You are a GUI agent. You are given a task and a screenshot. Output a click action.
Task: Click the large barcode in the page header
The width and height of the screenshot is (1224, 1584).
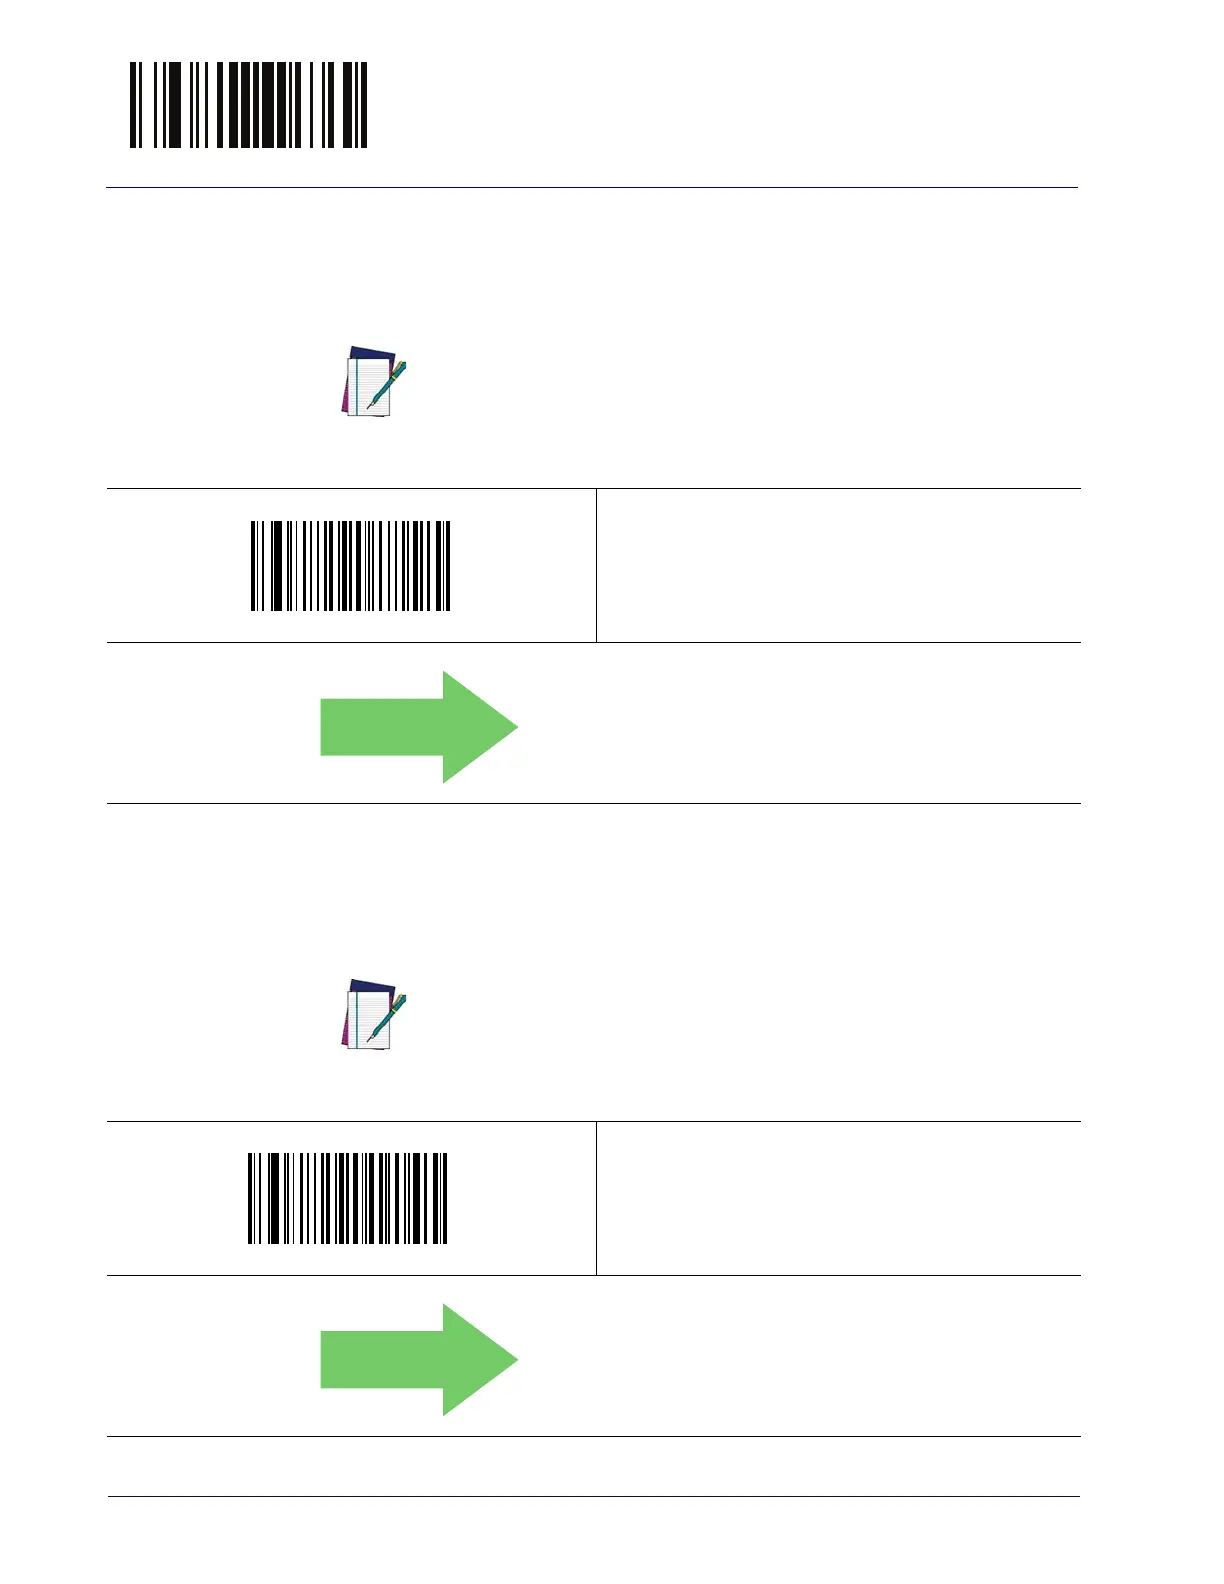249,105
